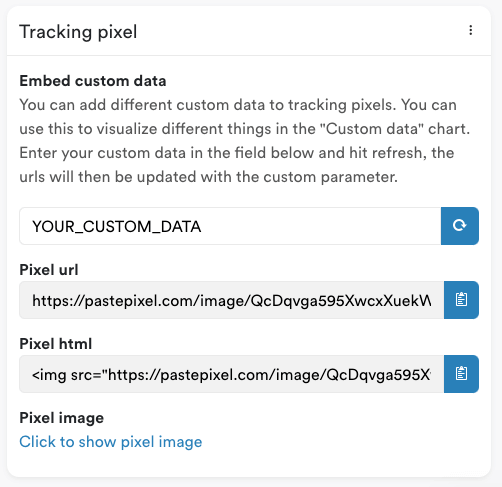Click the word "visualize" in the description
Image resolution: width=502 pixels, height=487 pixels.
(127, 129)
